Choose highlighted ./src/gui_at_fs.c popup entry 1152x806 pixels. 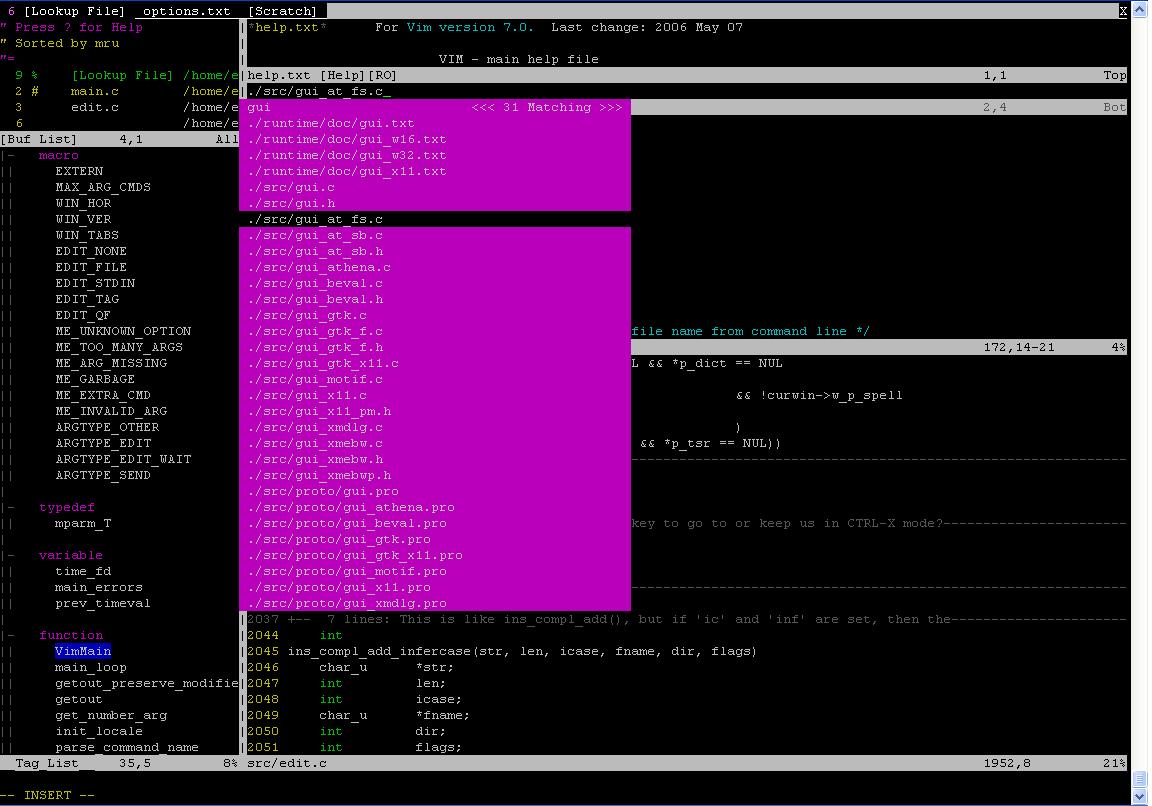[435, 219]
